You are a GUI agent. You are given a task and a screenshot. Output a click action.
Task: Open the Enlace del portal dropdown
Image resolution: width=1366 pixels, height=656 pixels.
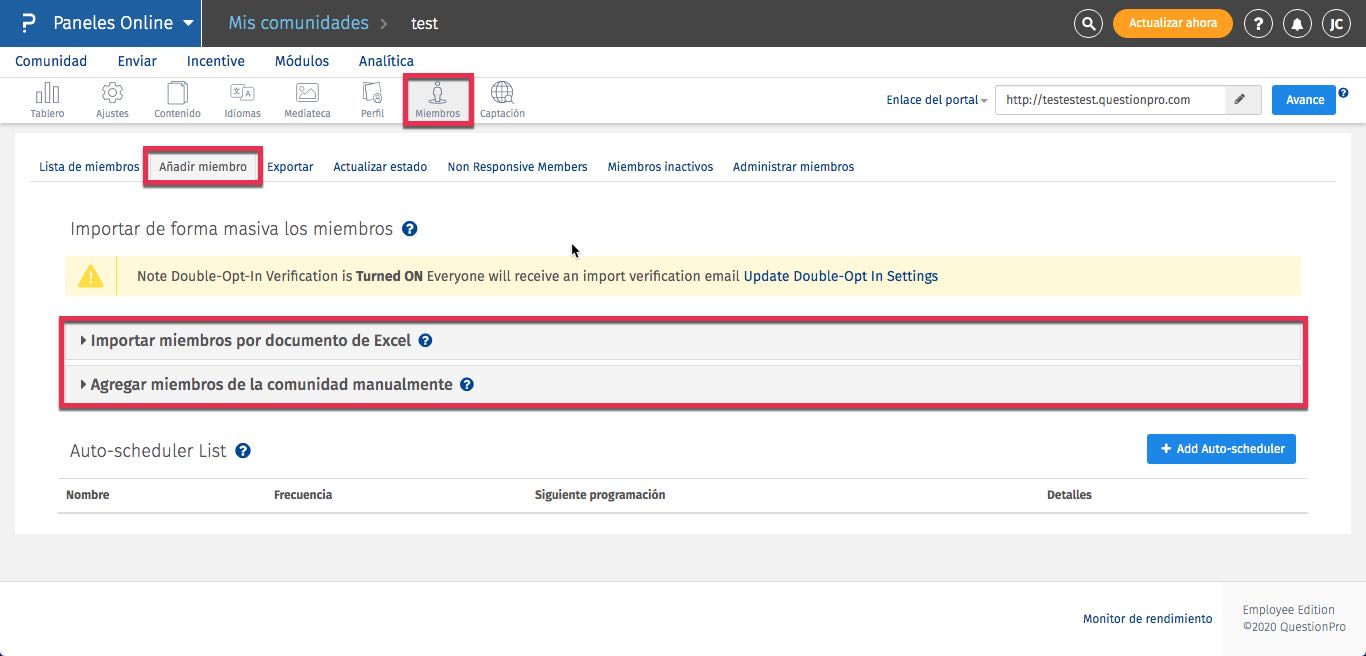pyautogui.click(x=937, y=100)
